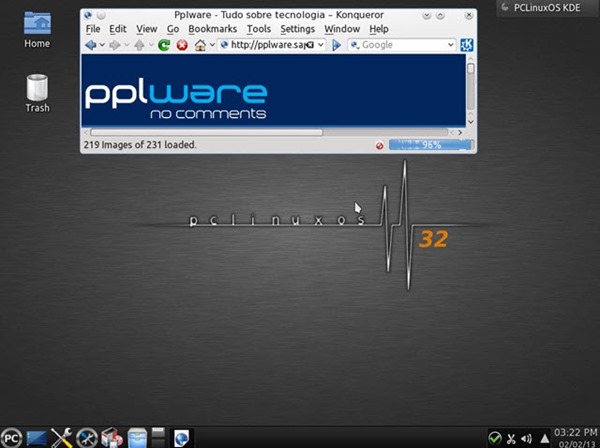600x448 pixels.
Task: Click the scroll-right arrow of horizontal scrollbar
Action: click(x=460, y=132)
